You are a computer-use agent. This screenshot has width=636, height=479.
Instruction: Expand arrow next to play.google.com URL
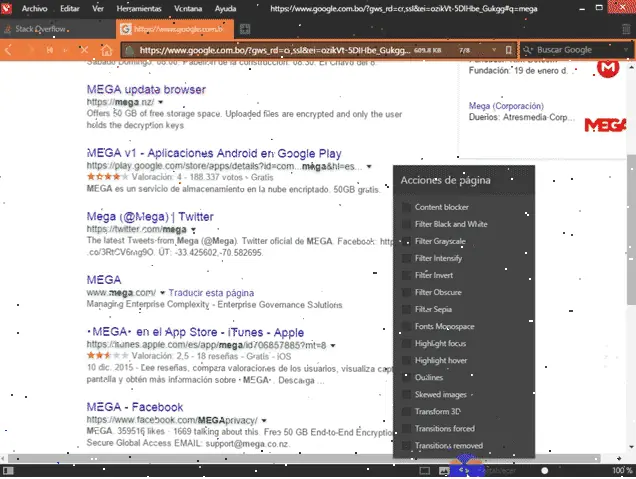point(369,166)
